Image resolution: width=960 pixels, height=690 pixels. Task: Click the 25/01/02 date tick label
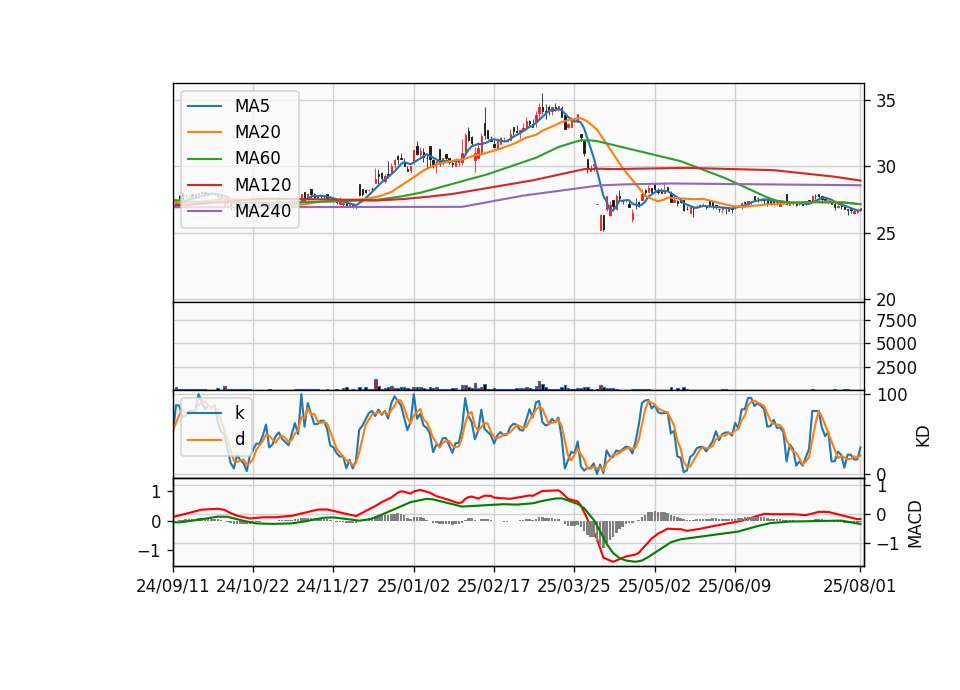[413, 586]
